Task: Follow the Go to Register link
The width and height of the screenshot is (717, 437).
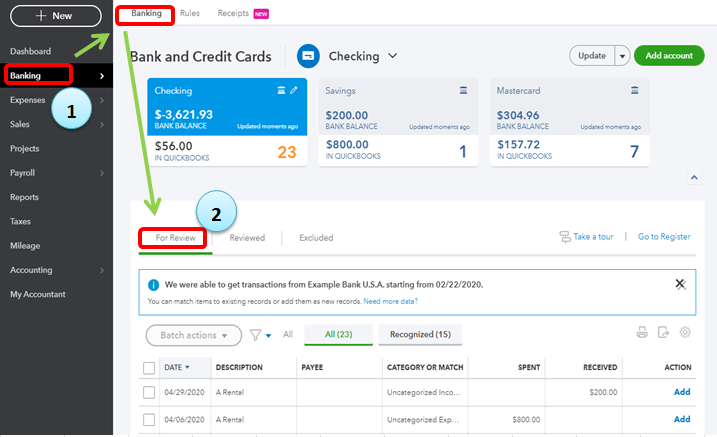Action: [664, 237]
